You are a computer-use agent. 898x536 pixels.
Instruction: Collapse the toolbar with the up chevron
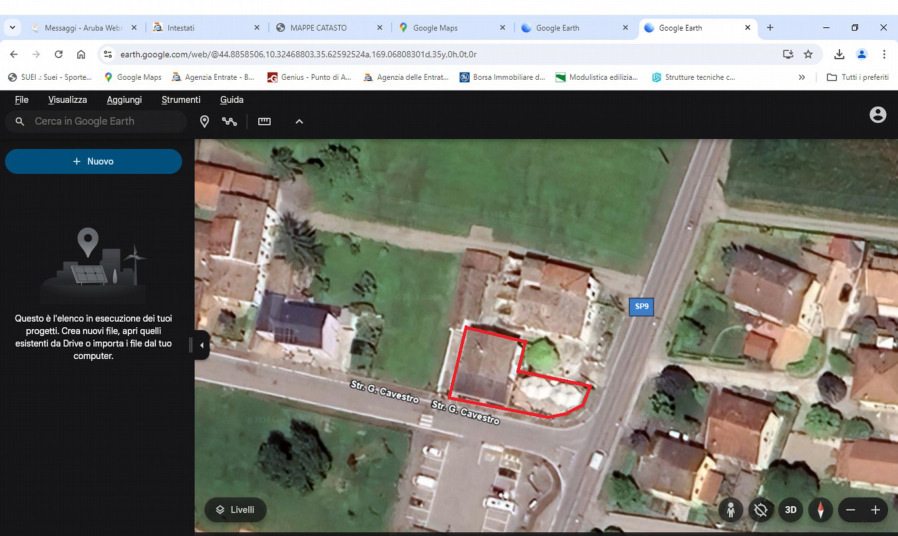(x=297, y=121)
